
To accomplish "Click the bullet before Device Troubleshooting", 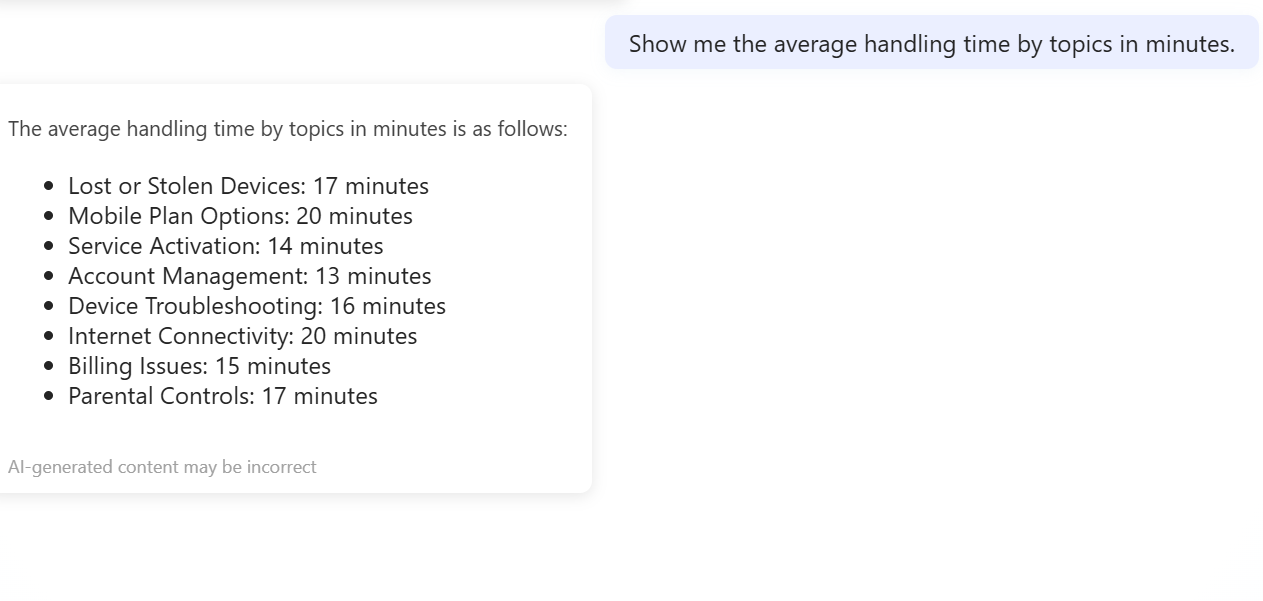I will click(x=49, y=306).
